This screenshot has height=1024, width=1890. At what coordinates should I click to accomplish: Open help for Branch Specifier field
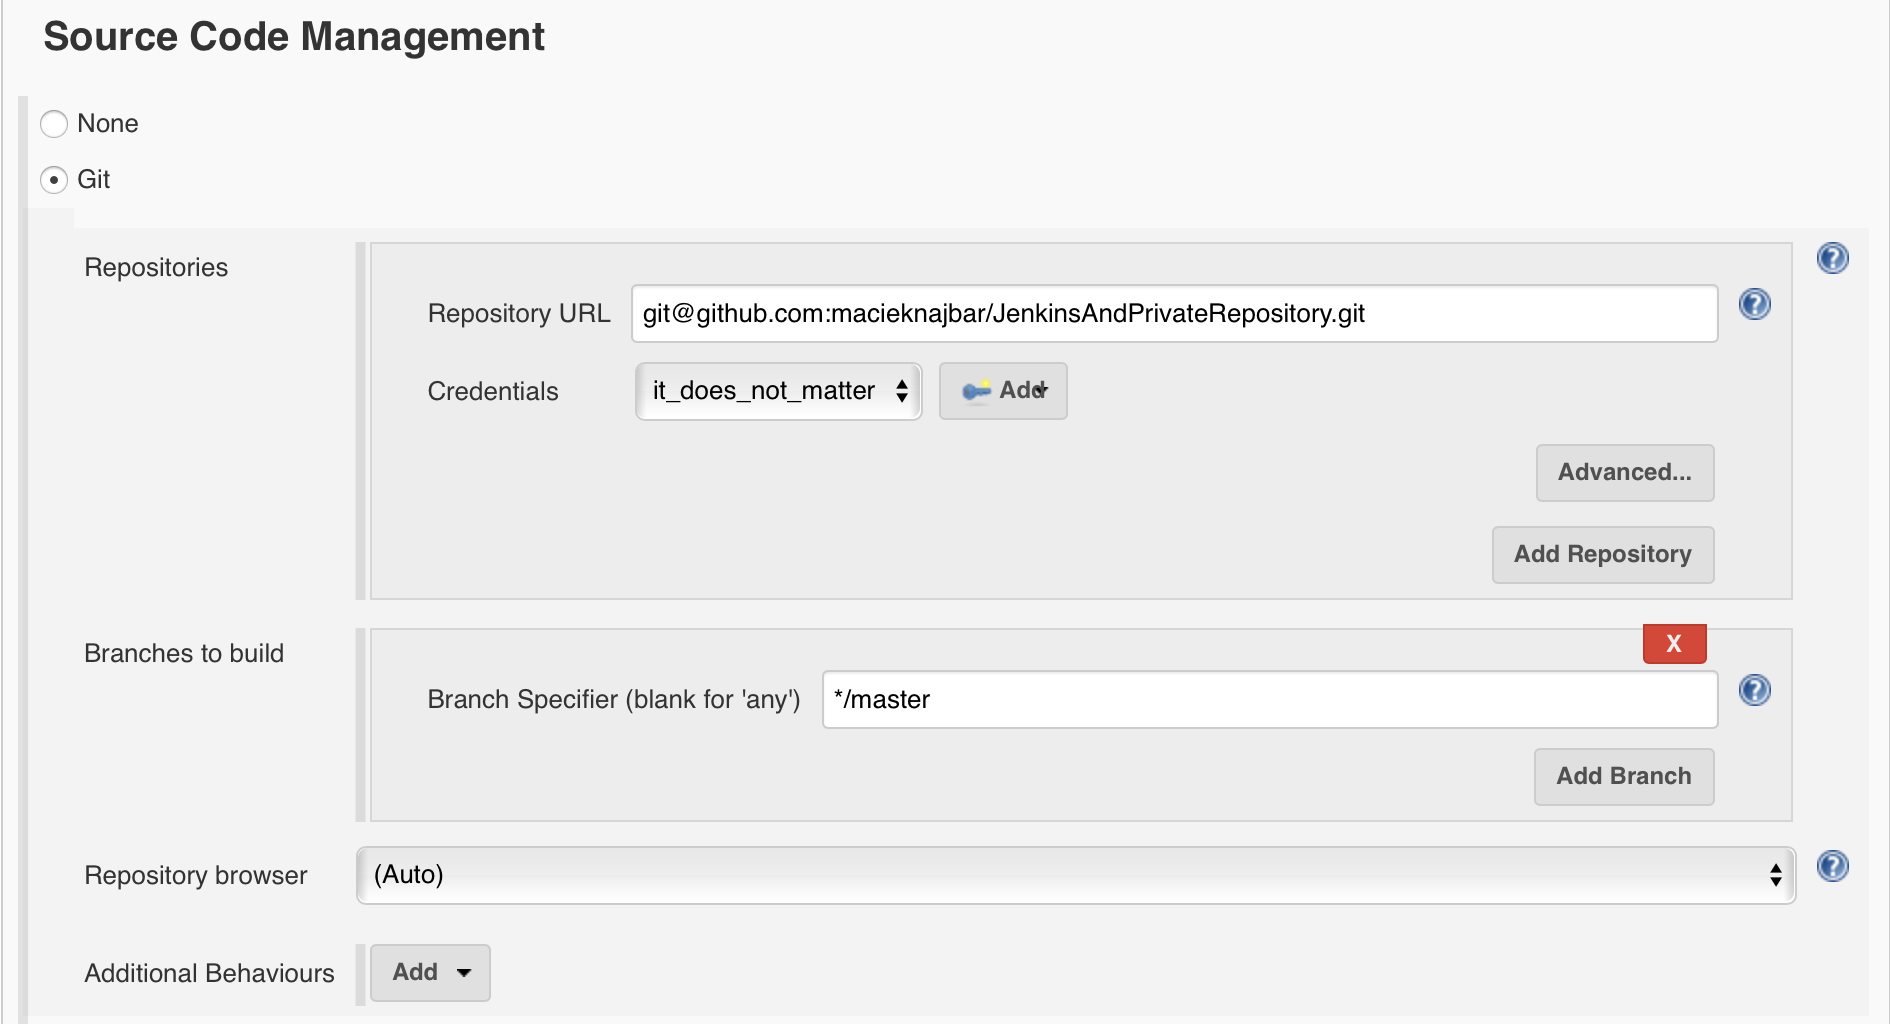tap(1754, 690)
